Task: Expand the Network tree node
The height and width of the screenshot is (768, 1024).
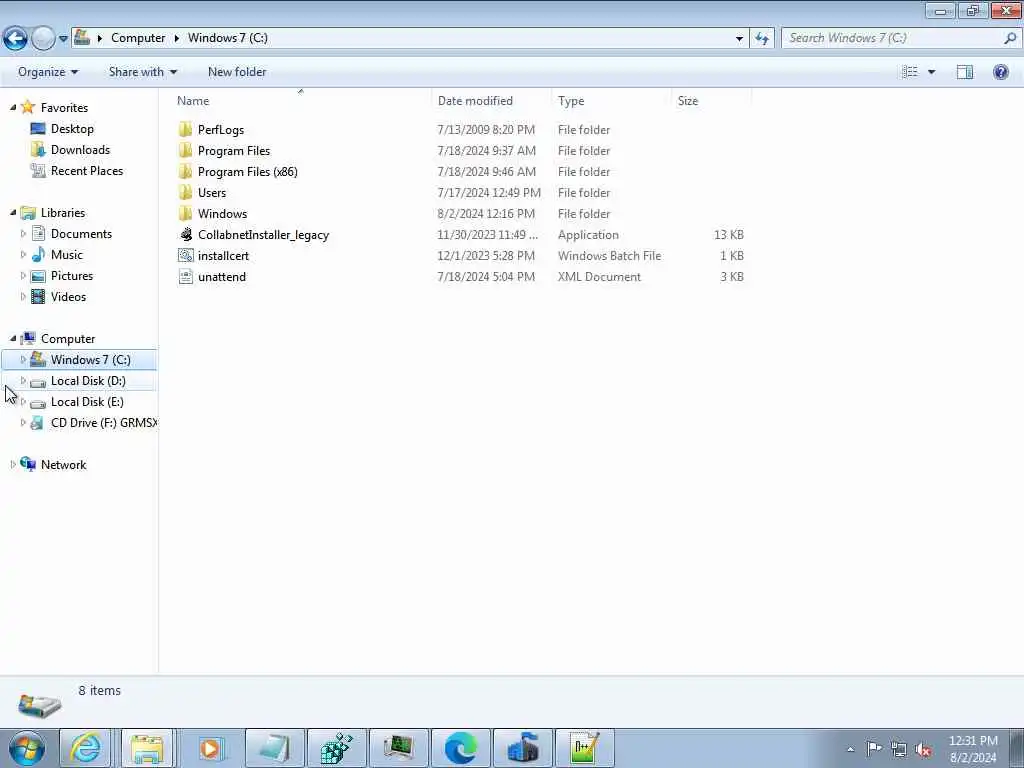Action: 13,464
